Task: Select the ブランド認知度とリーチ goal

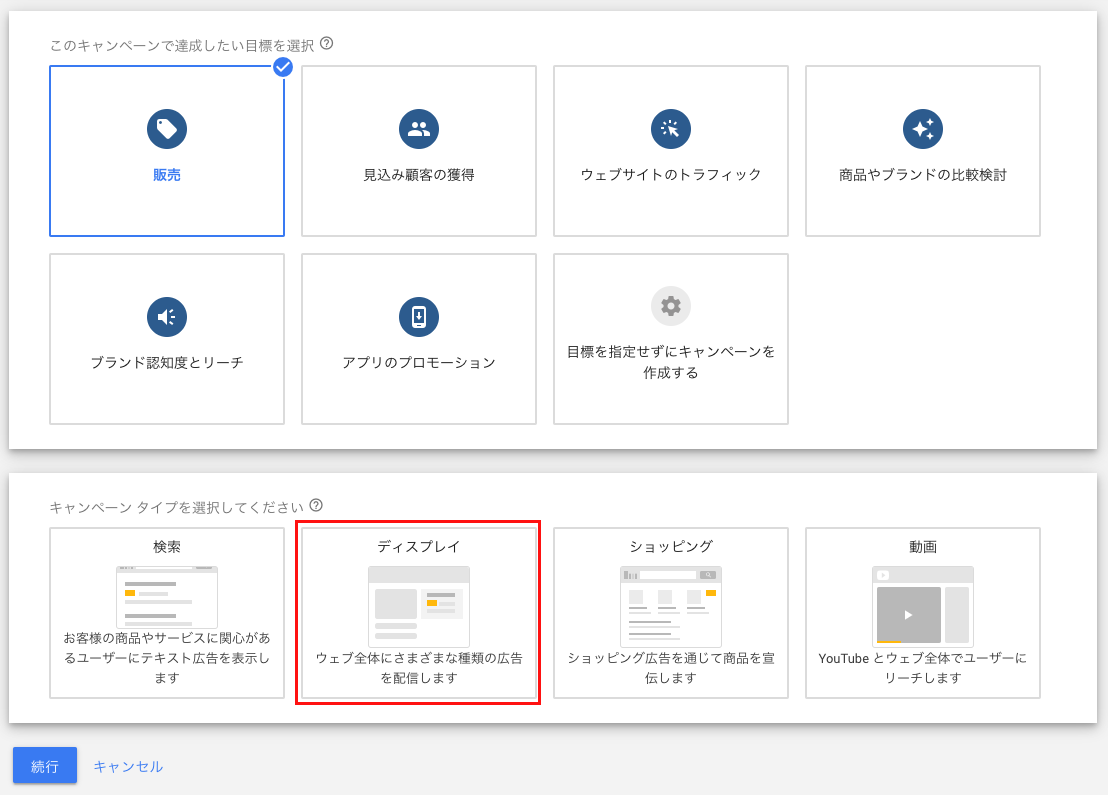Action: (166, 338)
